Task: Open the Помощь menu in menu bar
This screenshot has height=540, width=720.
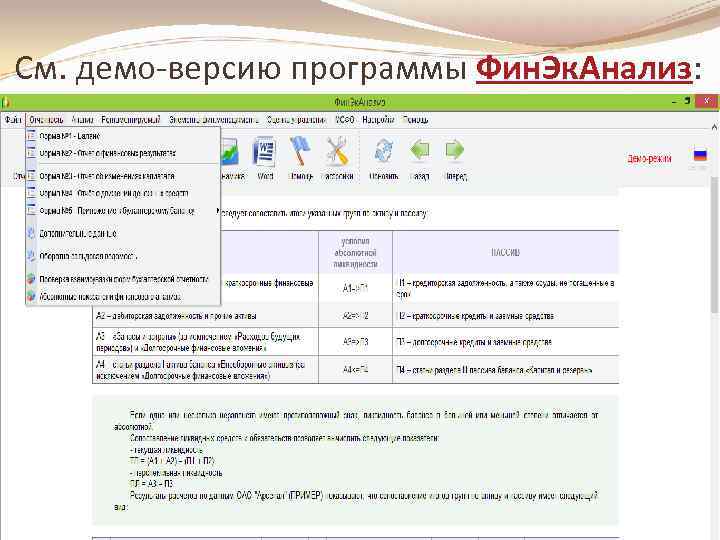Action: 415,119
